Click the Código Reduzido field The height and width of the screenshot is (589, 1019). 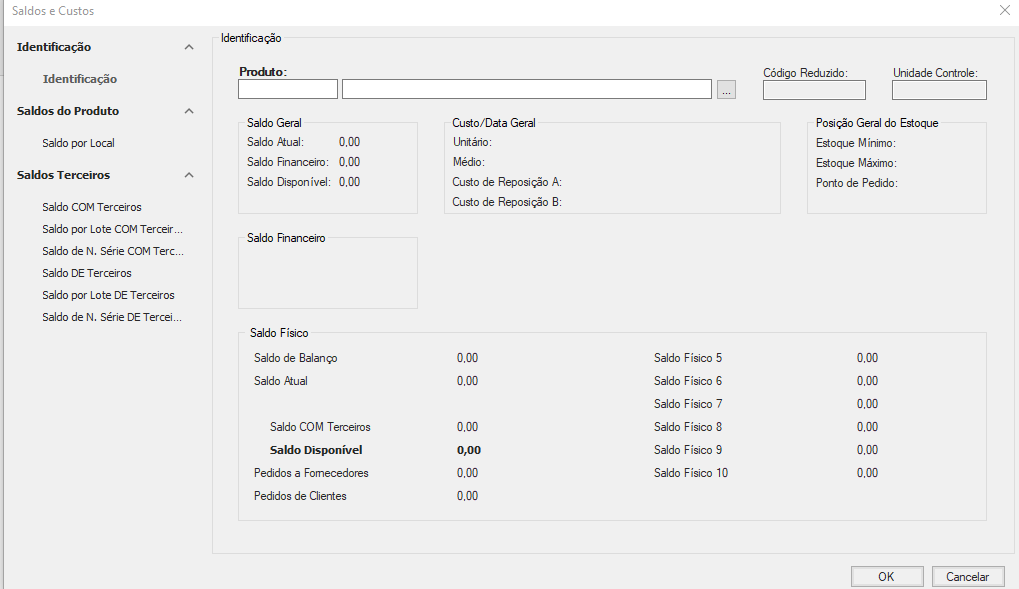814,91
